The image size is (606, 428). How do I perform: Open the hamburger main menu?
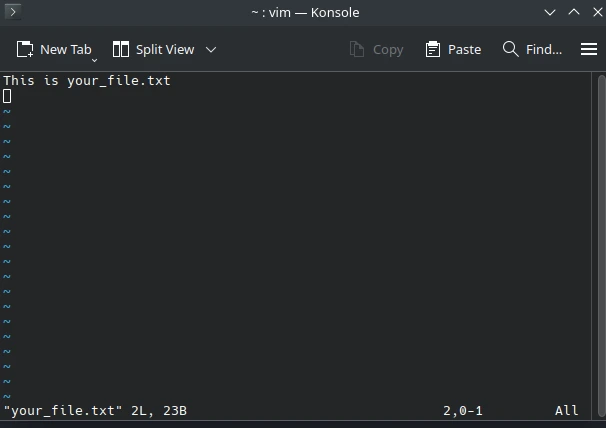589,49
